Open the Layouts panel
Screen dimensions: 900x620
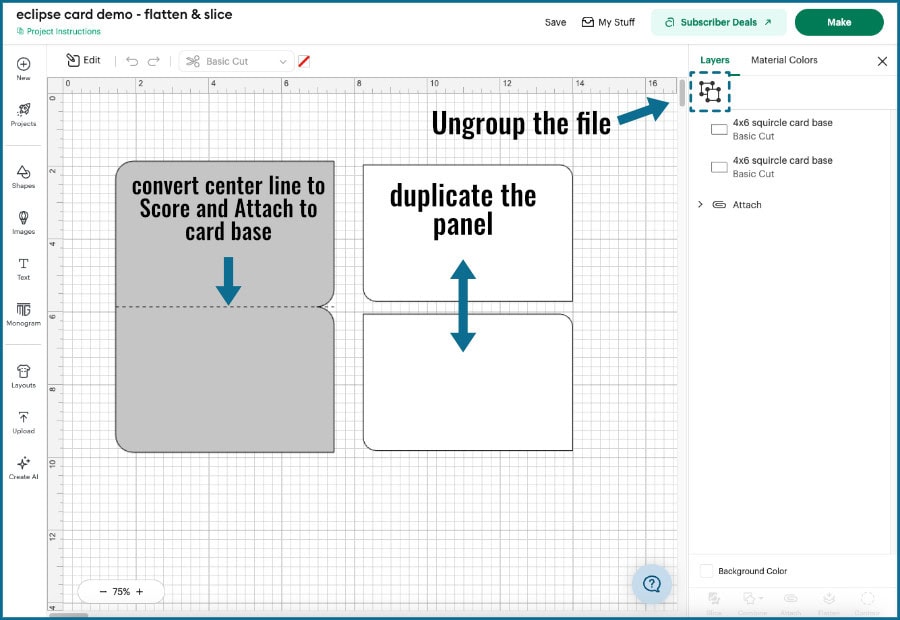23,376
